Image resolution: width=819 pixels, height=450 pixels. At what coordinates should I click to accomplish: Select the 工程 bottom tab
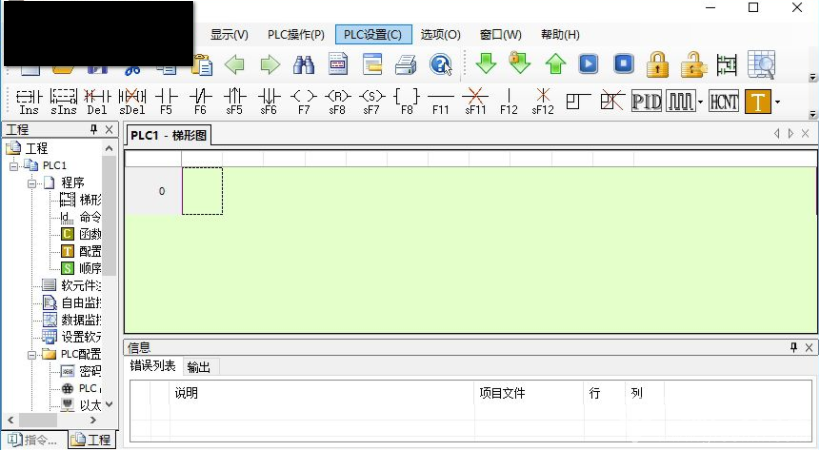[91, 440]
